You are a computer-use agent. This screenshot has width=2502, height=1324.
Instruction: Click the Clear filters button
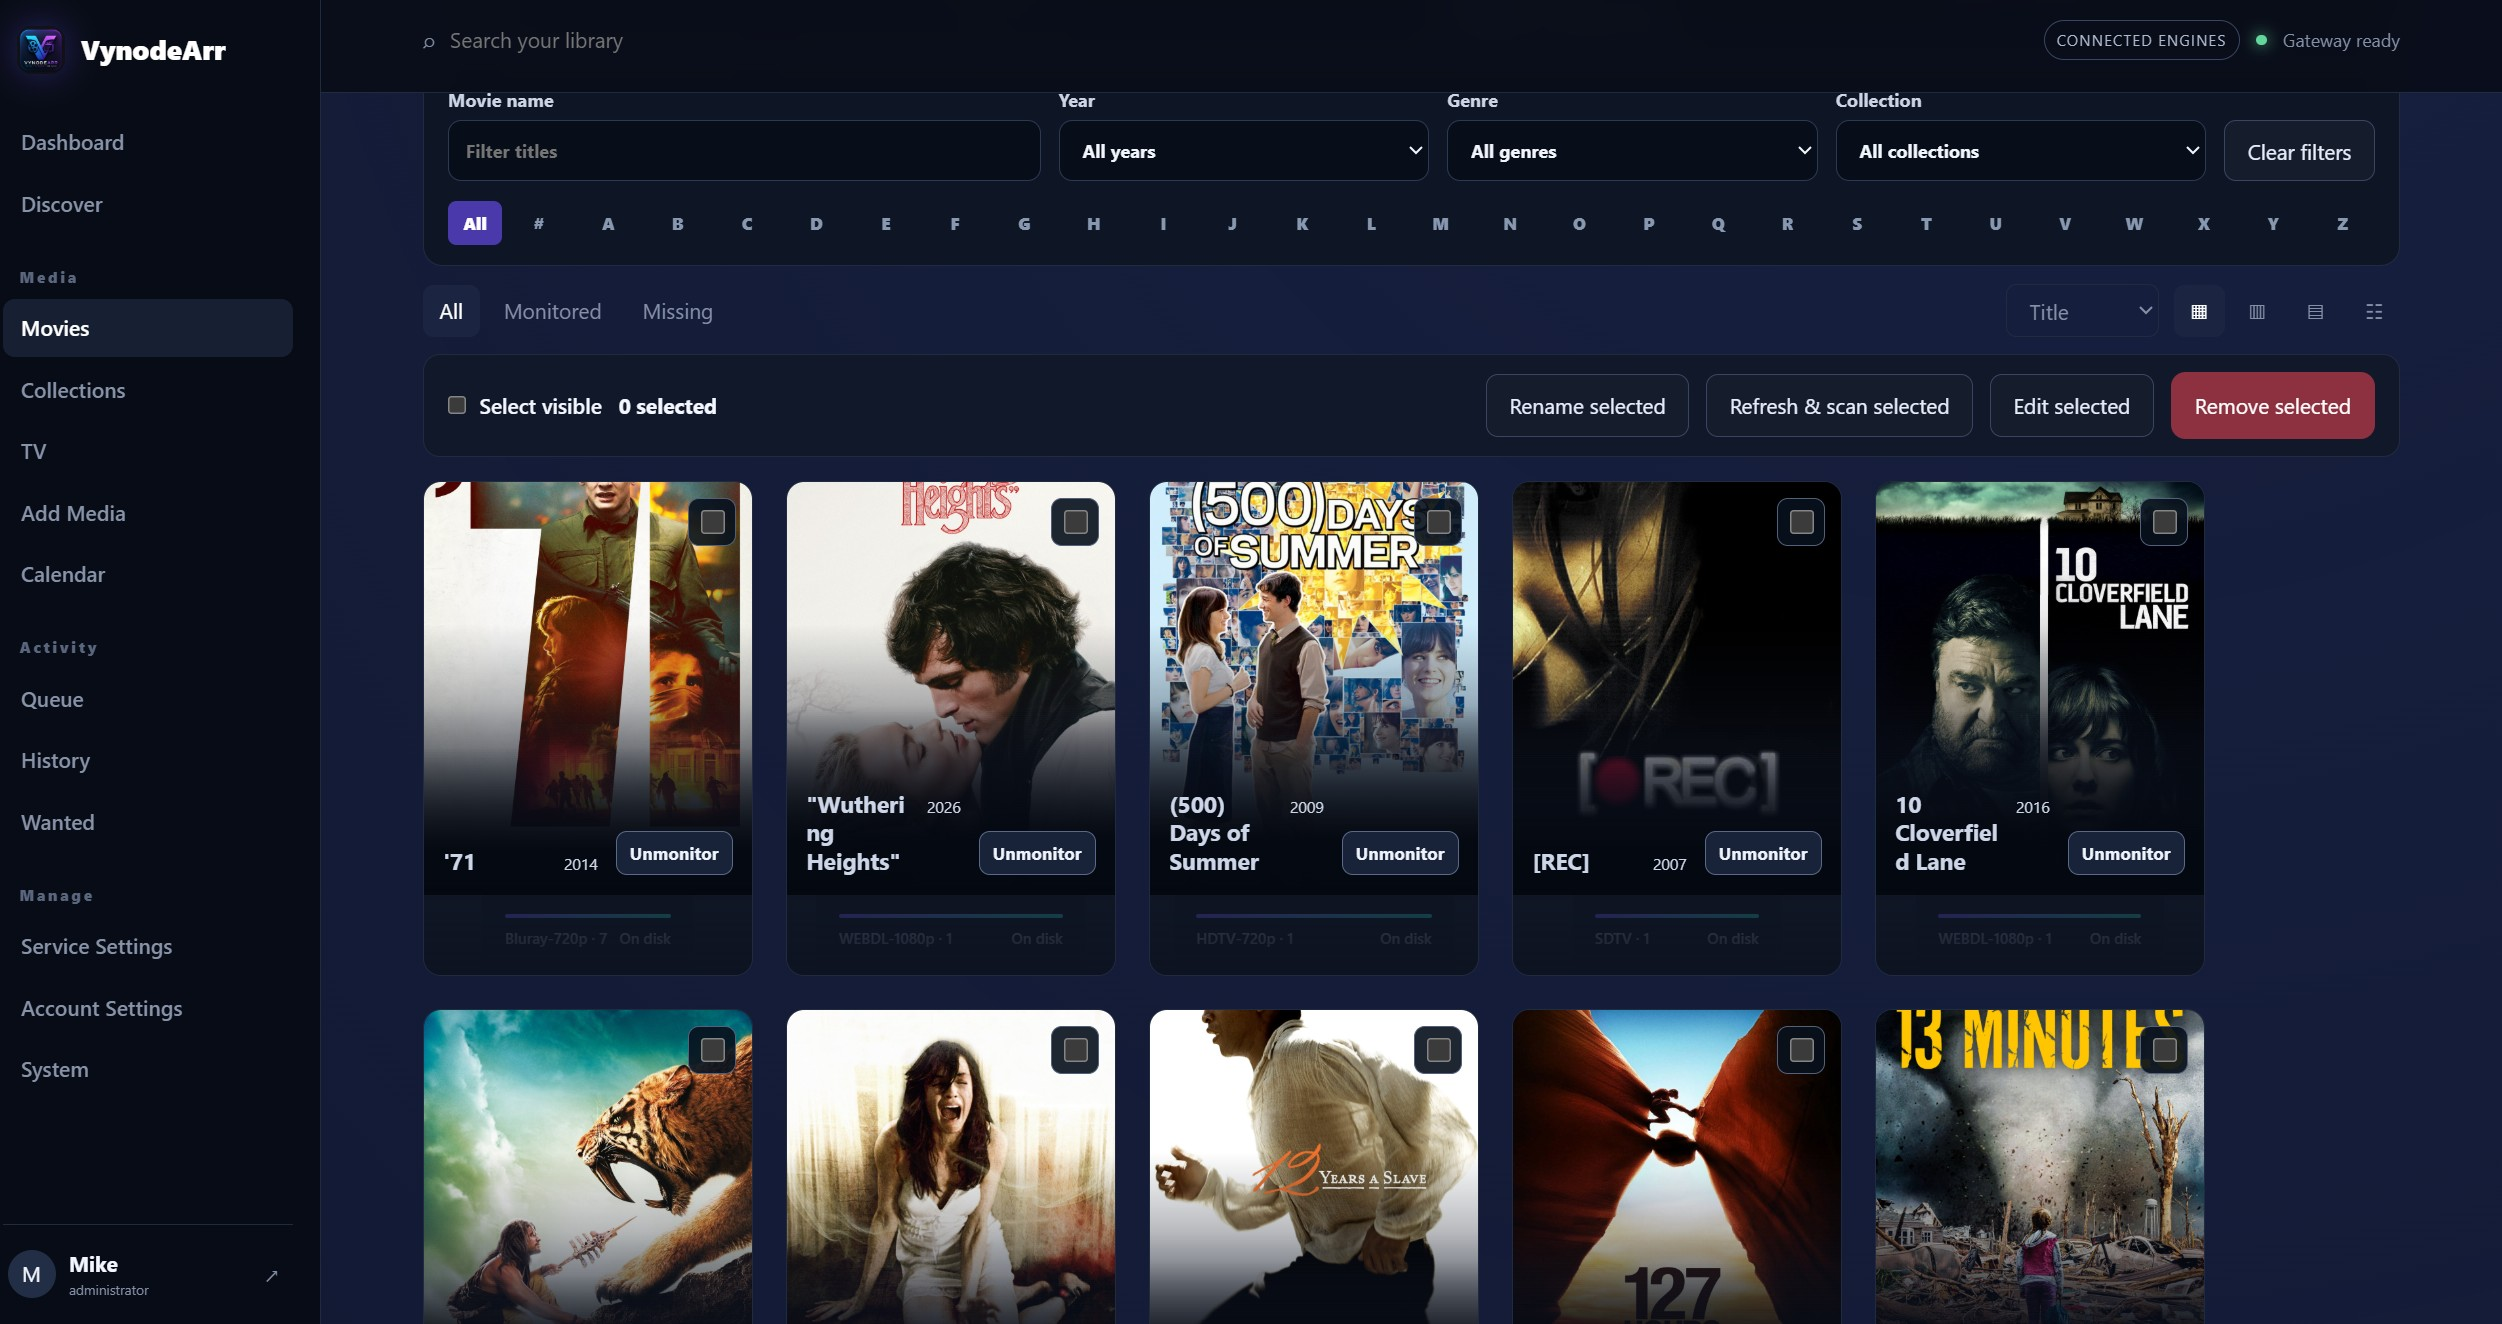(2299, 152)
